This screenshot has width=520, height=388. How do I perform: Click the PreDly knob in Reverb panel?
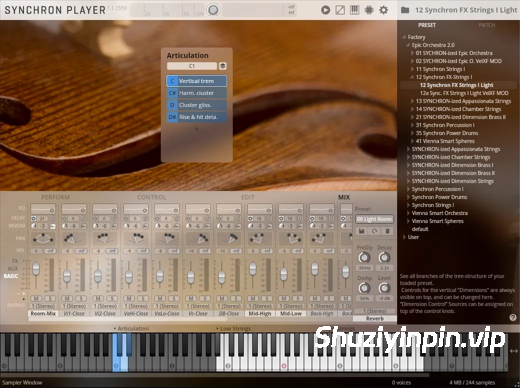coord(364,257)
